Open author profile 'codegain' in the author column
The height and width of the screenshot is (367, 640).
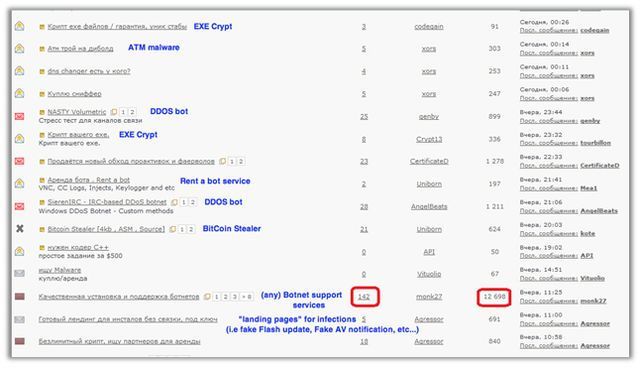[429, 27]
